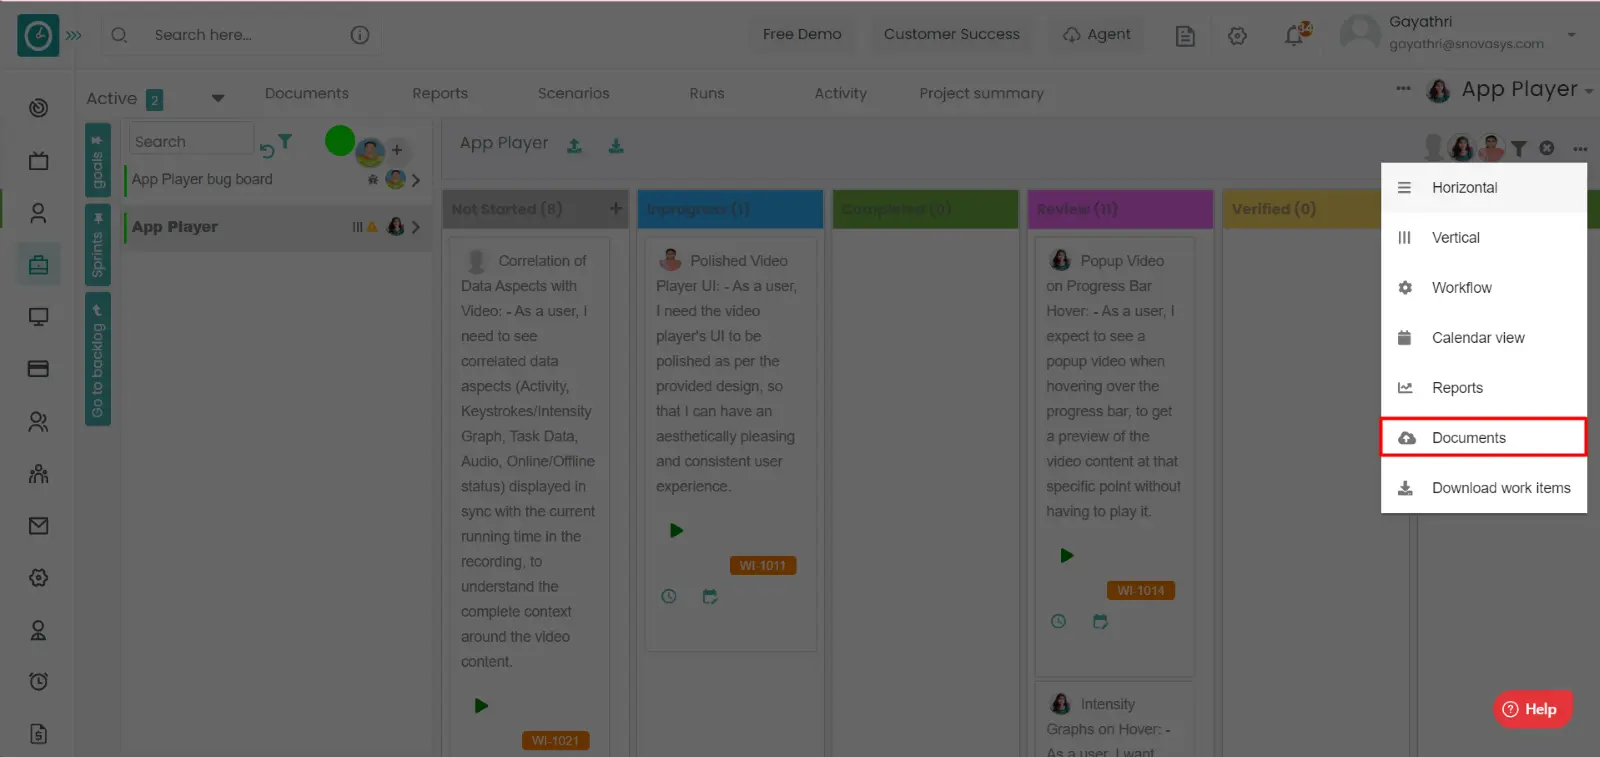Click the search magnifier icon

point(119,35)
